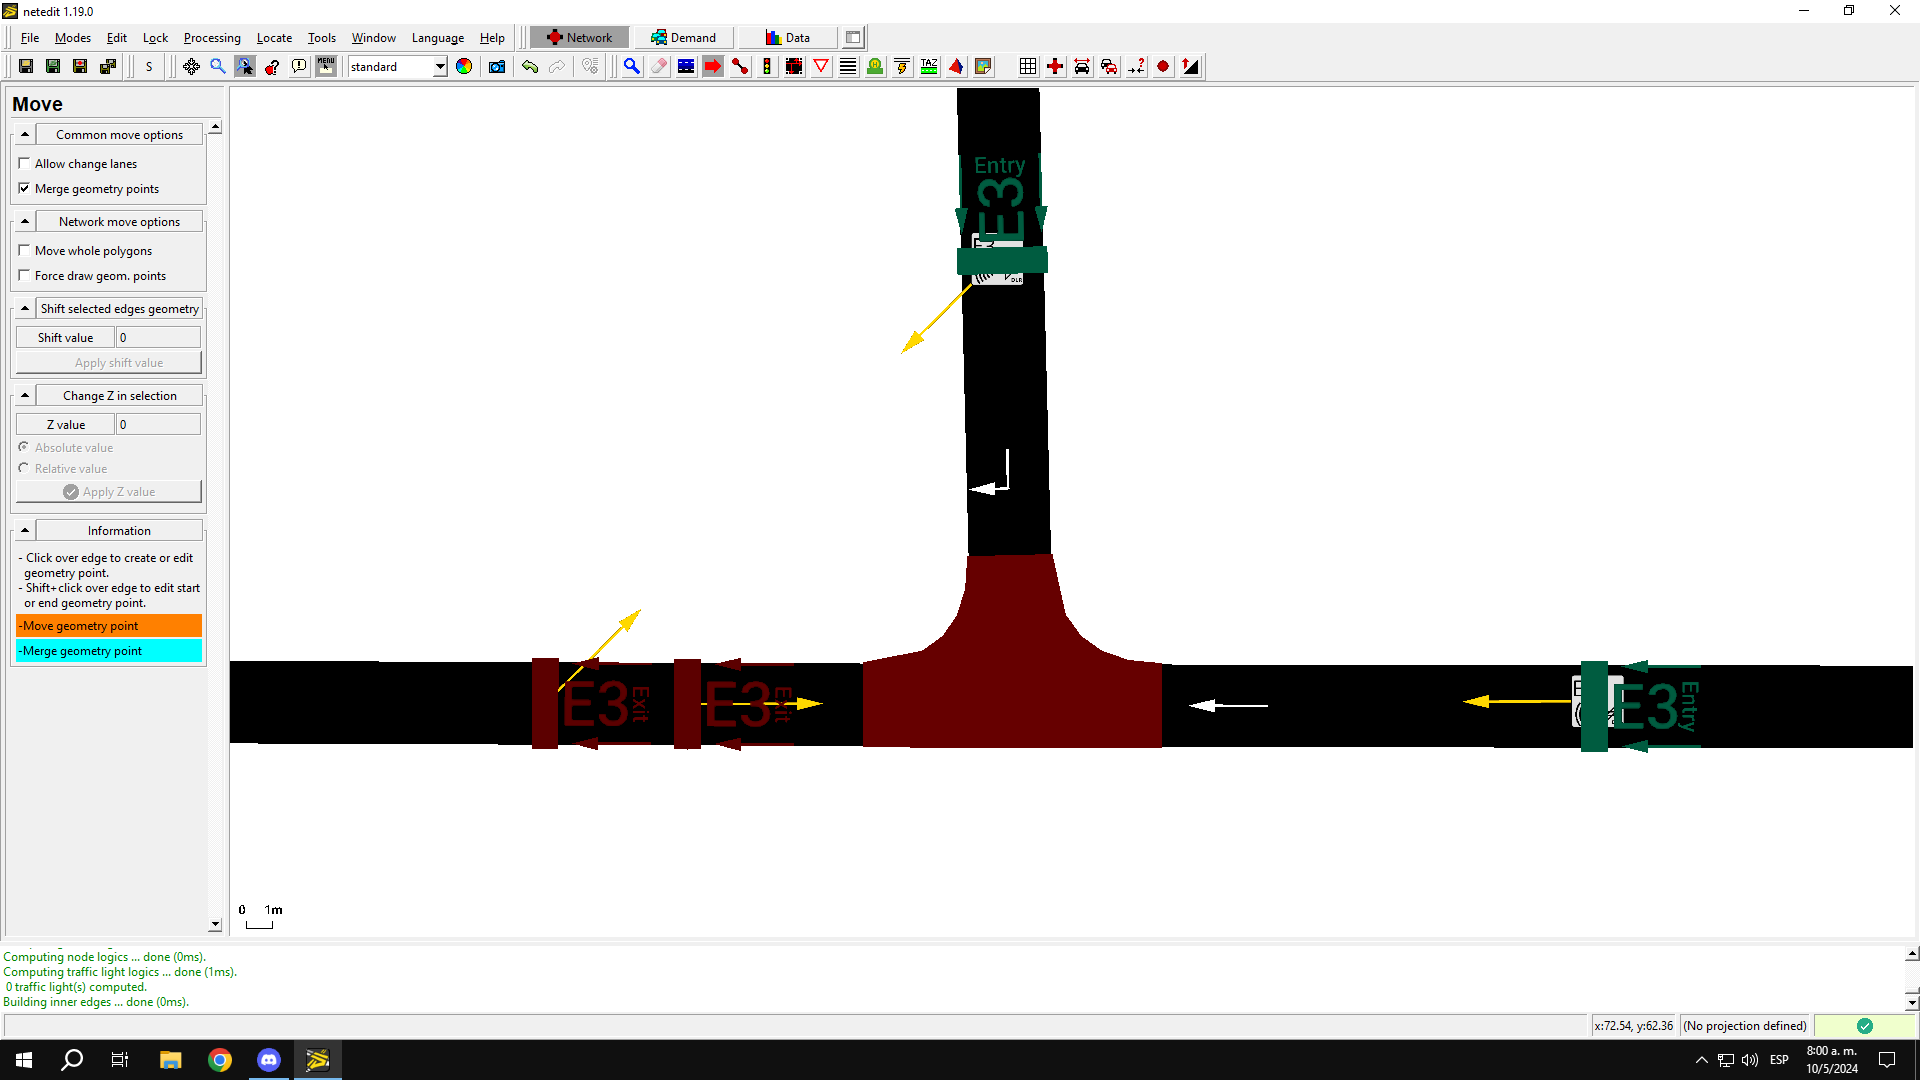Select the Relative value radio button

[24, 468]
